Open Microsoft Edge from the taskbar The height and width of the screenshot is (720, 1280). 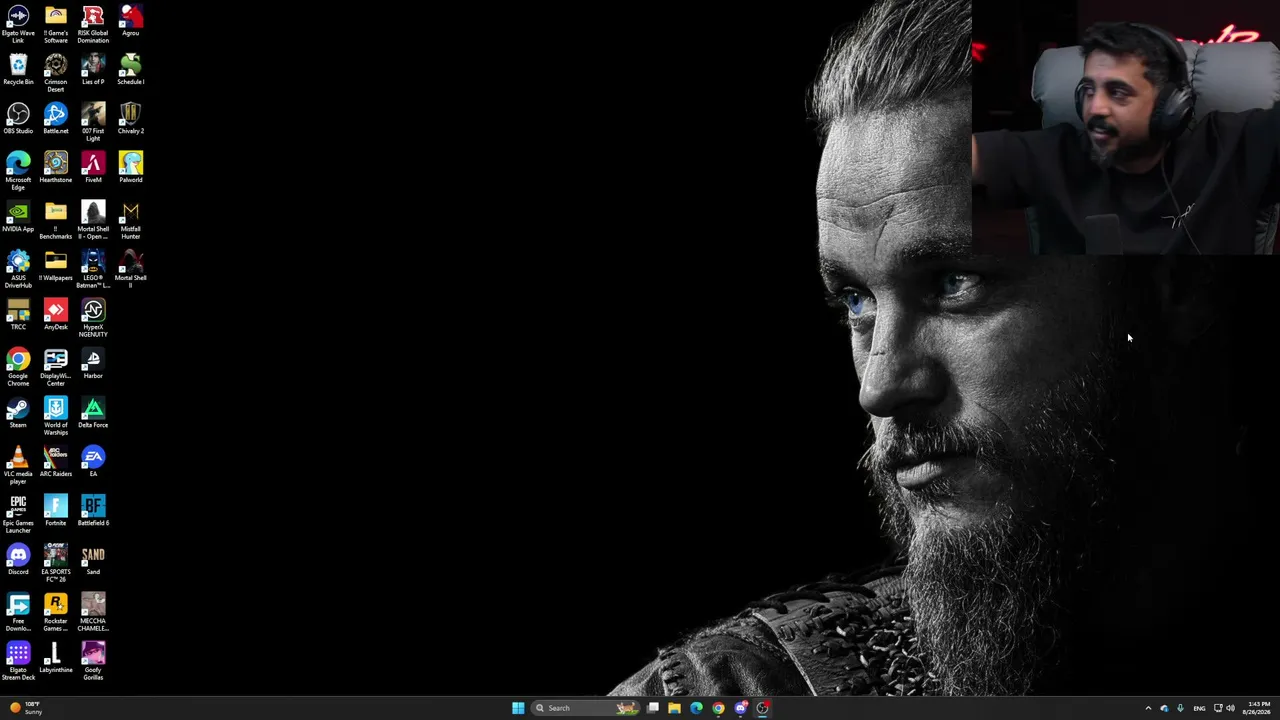point(696,708)
